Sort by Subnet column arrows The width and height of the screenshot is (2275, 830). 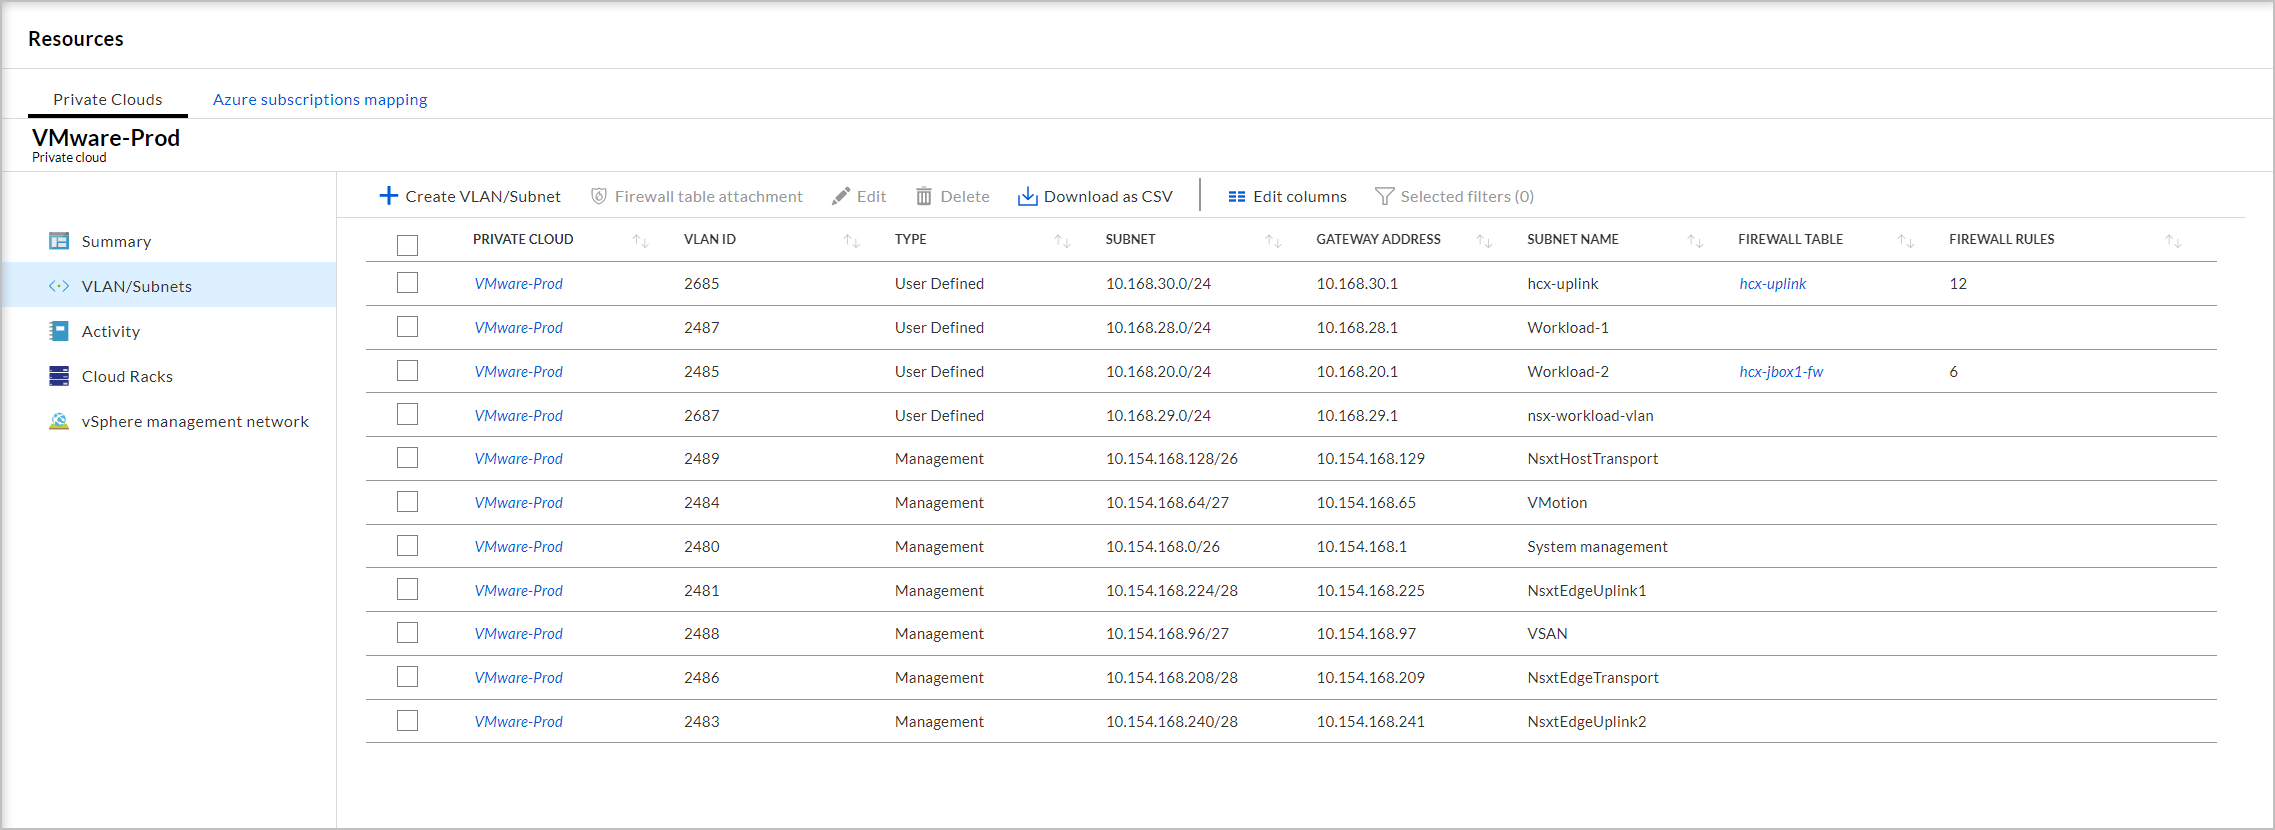(x=1274, y=241)
